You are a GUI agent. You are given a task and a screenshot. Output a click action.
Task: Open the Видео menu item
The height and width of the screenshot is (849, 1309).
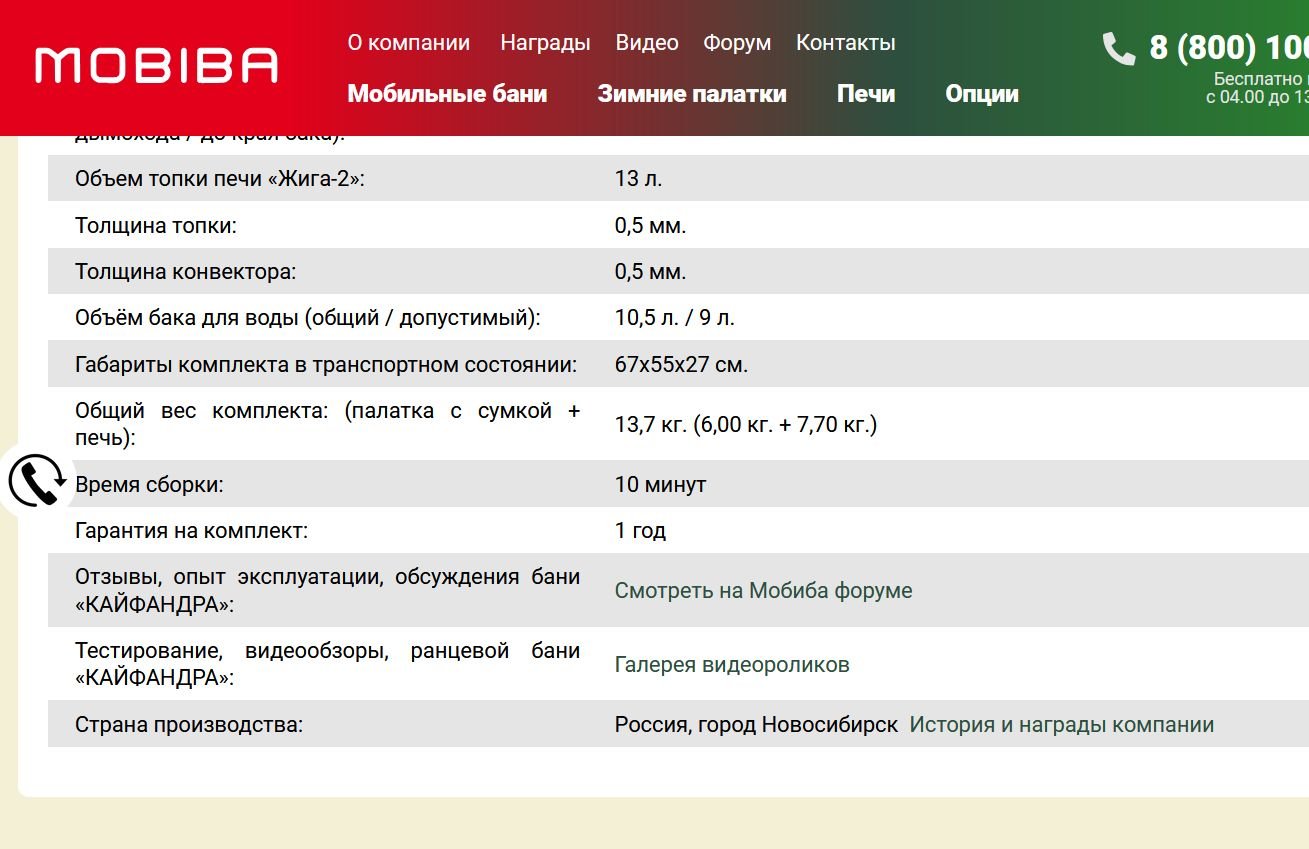coord(647,43)
